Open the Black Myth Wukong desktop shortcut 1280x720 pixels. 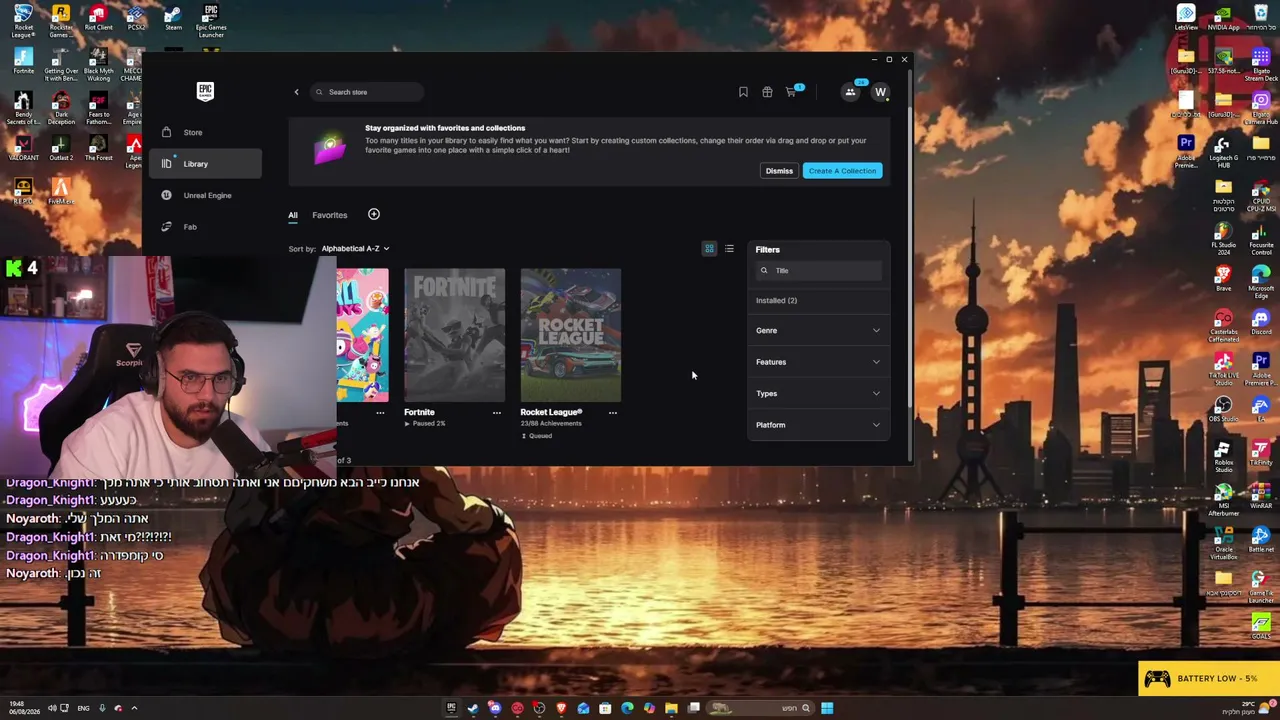(x=98, y=64)
